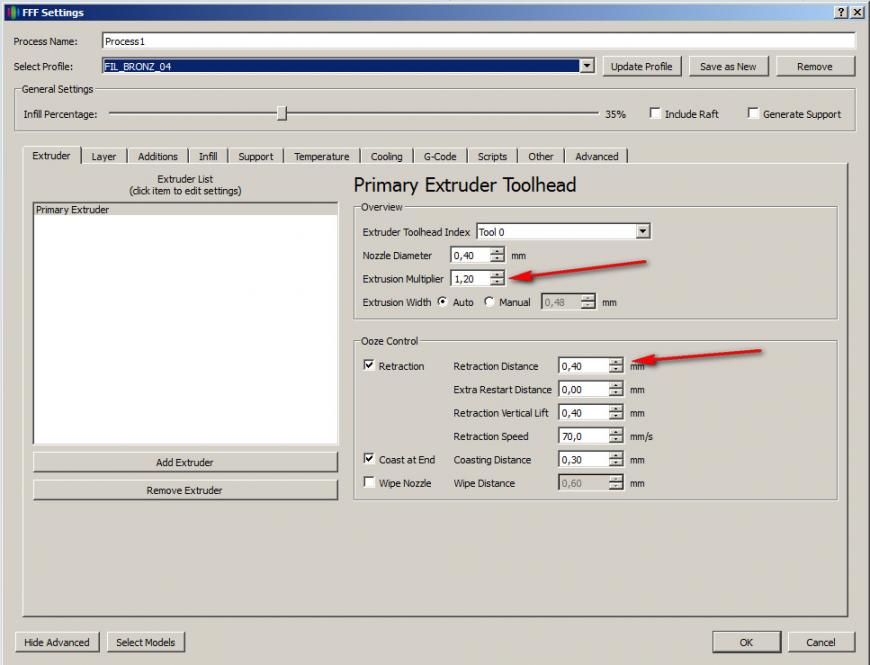Open the Additions tab
Screen dimensions: 870x665
pos(158,156)
